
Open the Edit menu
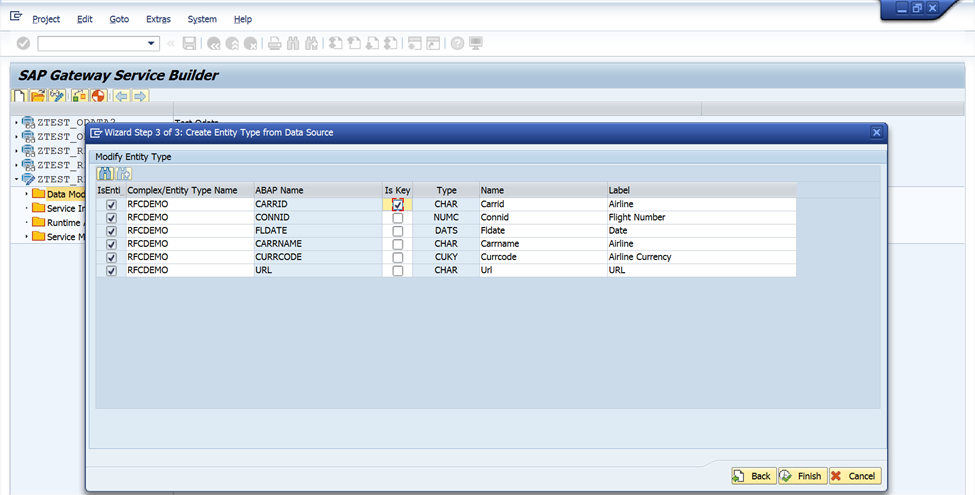coord(85,19)
